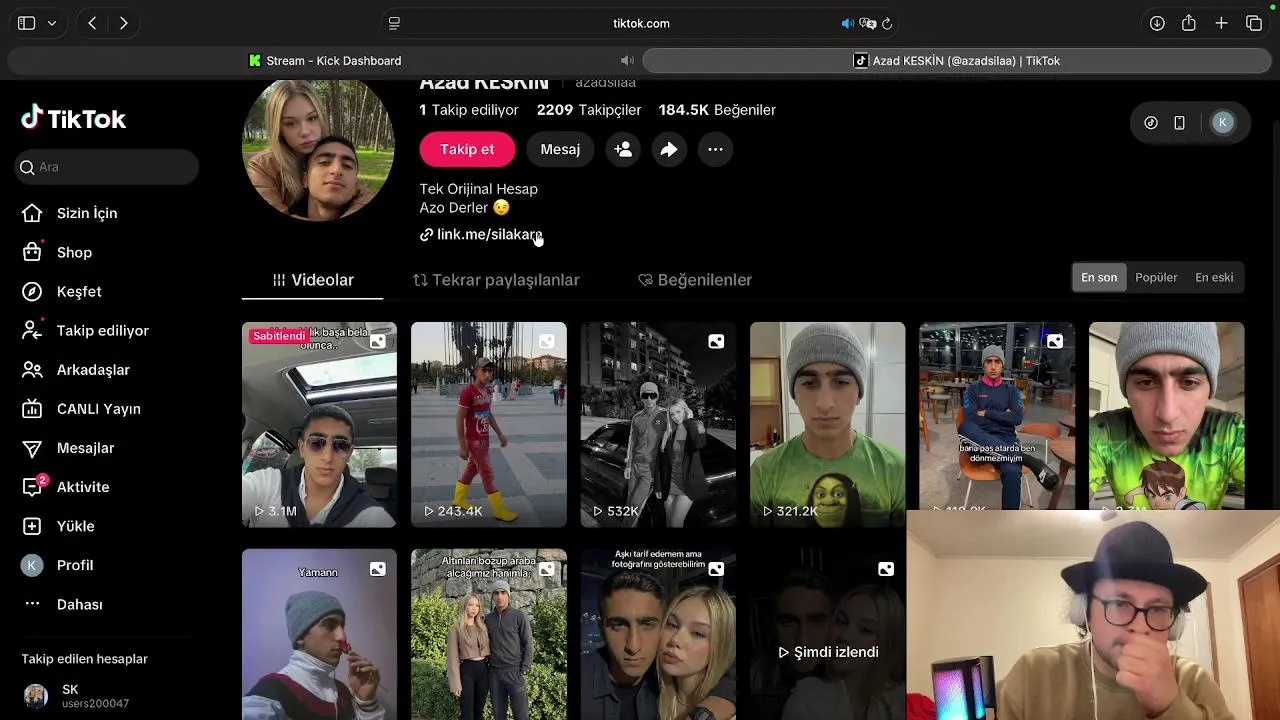Image resolution: width=1280 pixels, height=720 pixels.
Task: Open a new Safari tab
Action: 1221,23
